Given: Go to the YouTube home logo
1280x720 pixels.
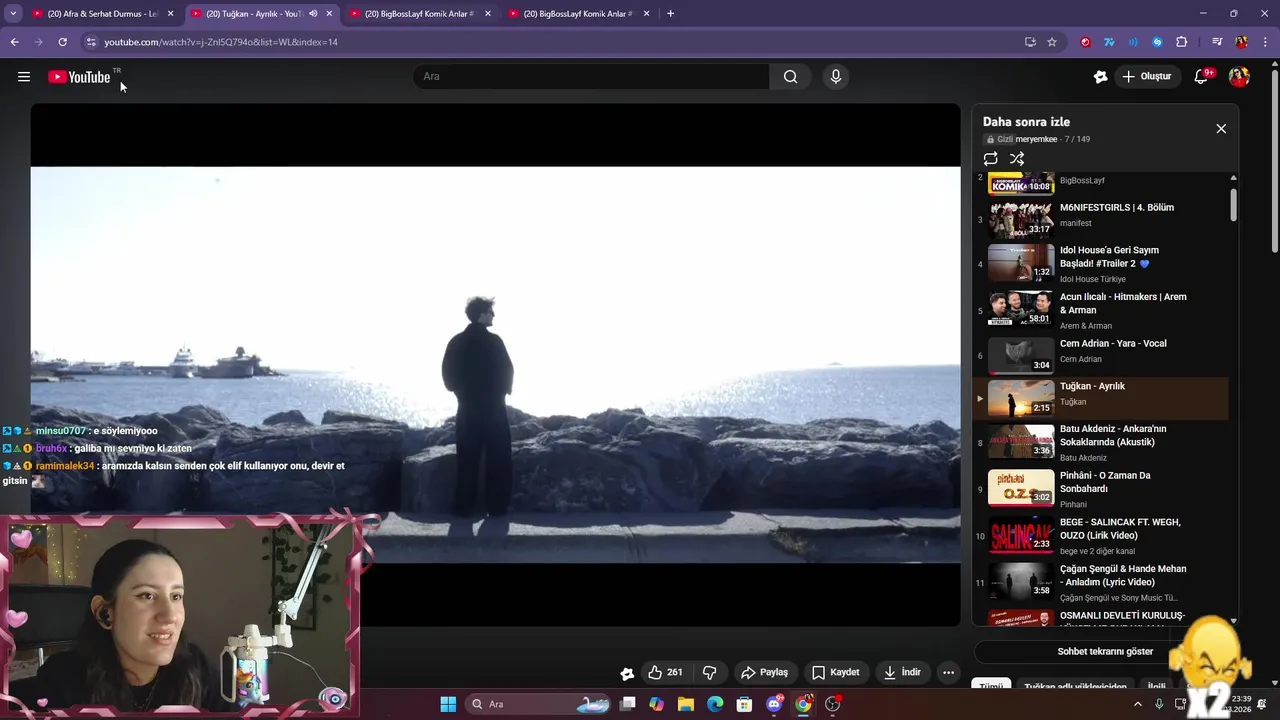Looking at the screenshot, I should (x=79, y=77).
